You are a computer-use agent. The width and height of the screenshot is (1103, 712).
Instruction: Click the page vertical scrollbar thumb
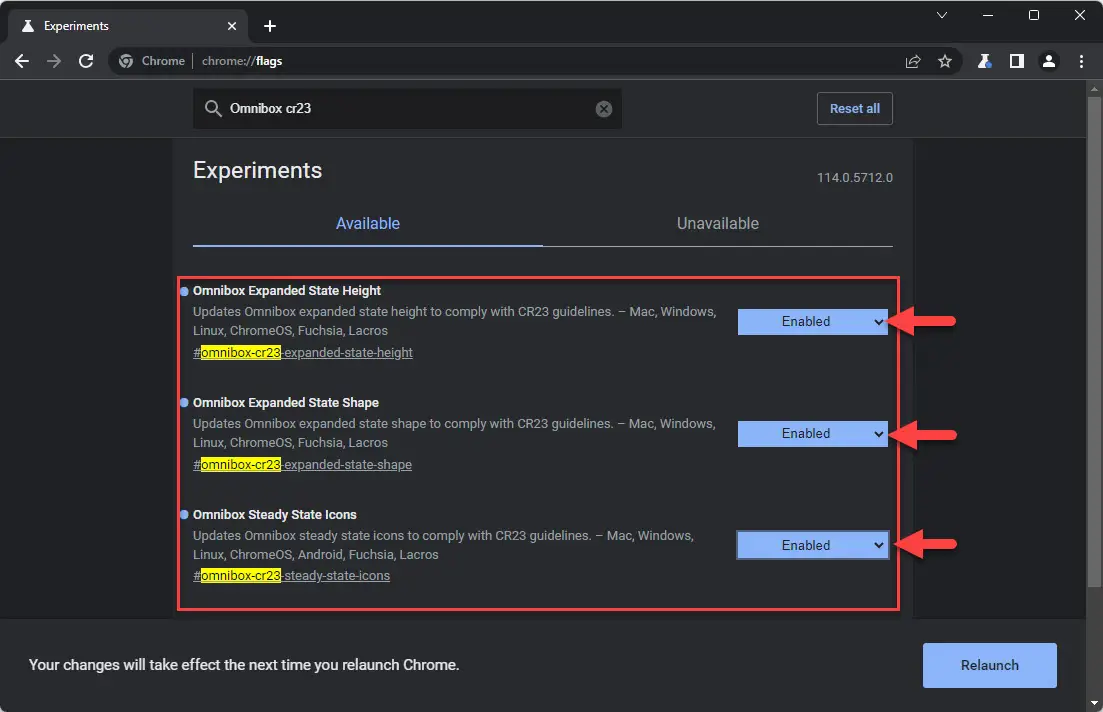(1094, 341)
